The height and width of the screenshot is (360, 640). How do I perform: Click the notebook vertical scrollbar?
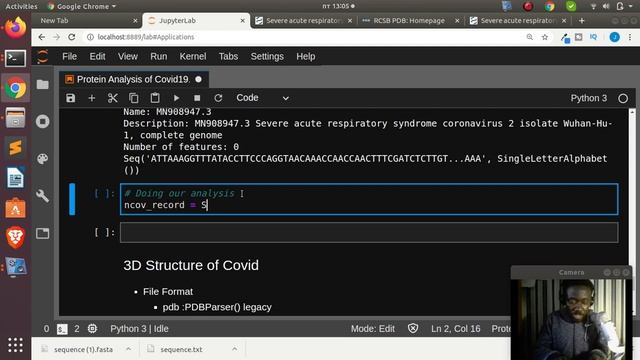pos(632,212)
